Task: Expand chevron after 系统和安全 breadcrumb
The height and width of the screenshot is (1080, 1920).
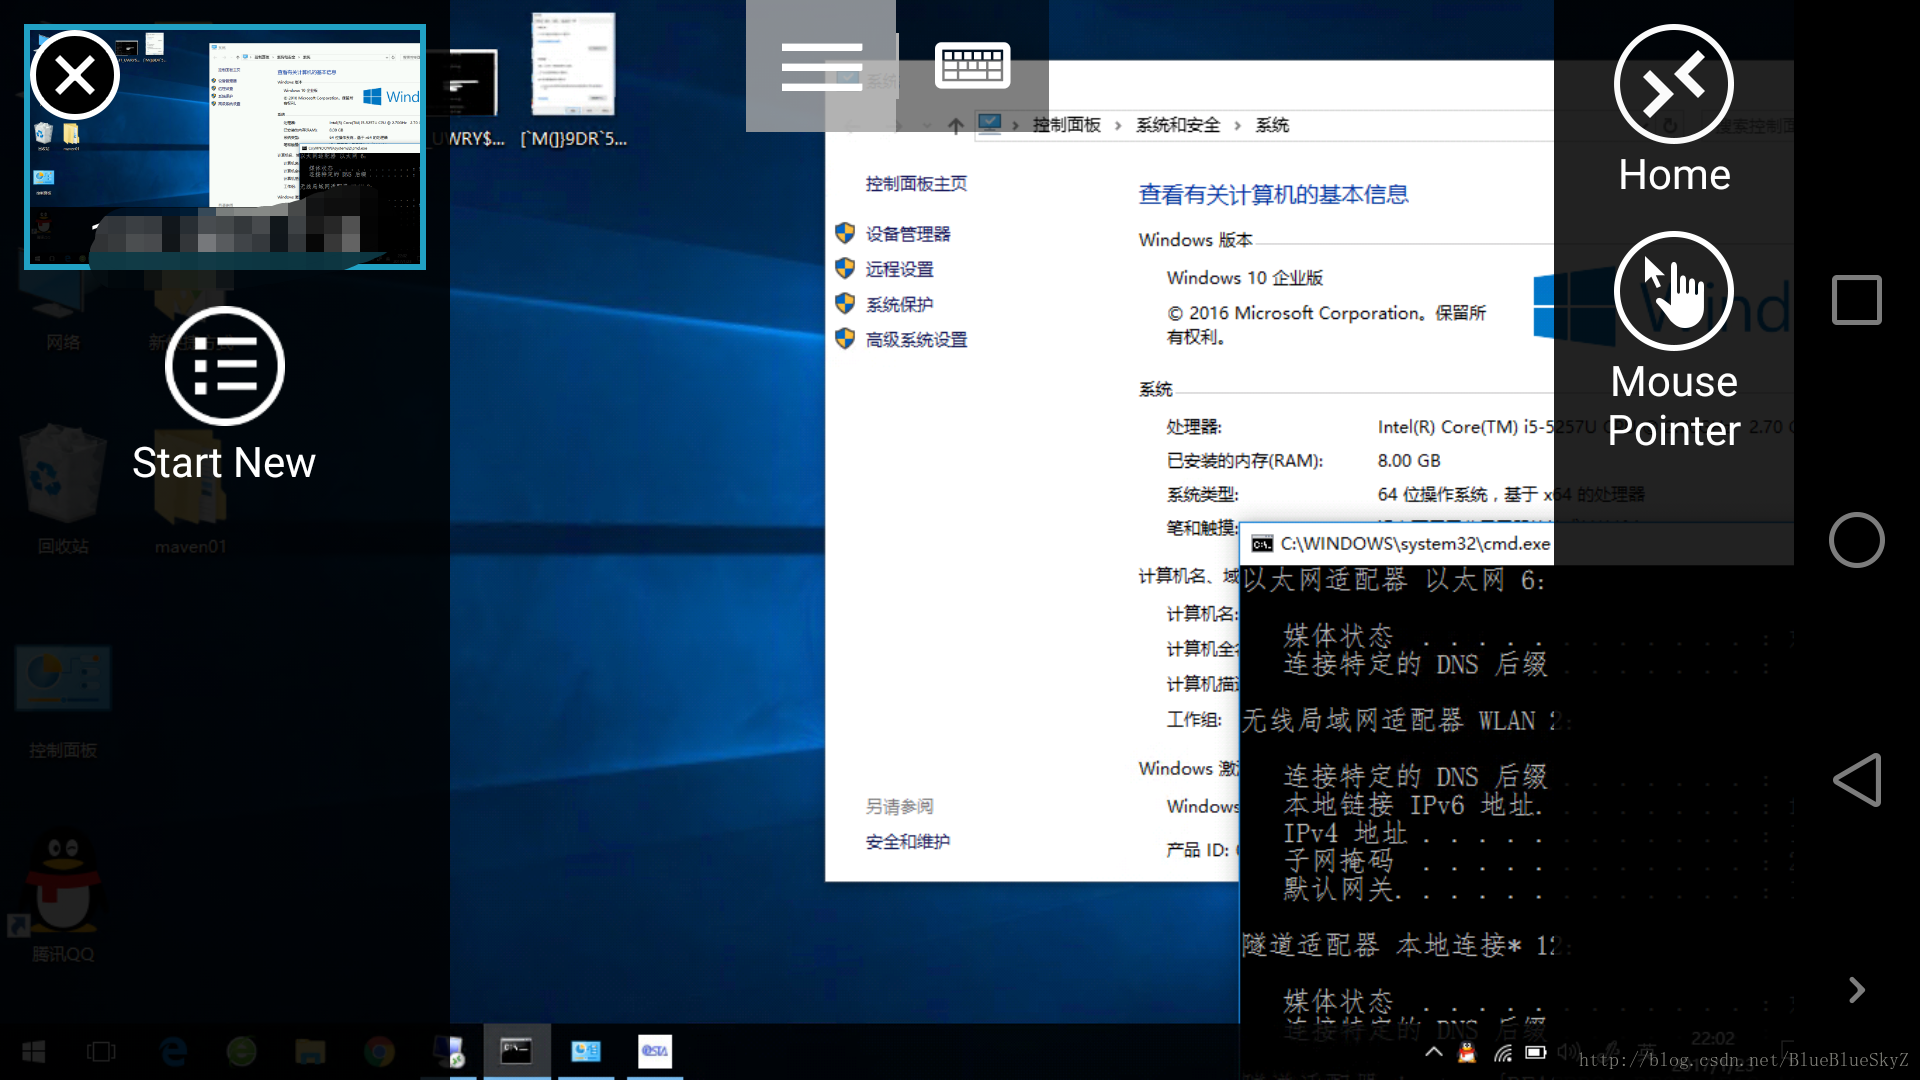Action: tap(1238, 125)
